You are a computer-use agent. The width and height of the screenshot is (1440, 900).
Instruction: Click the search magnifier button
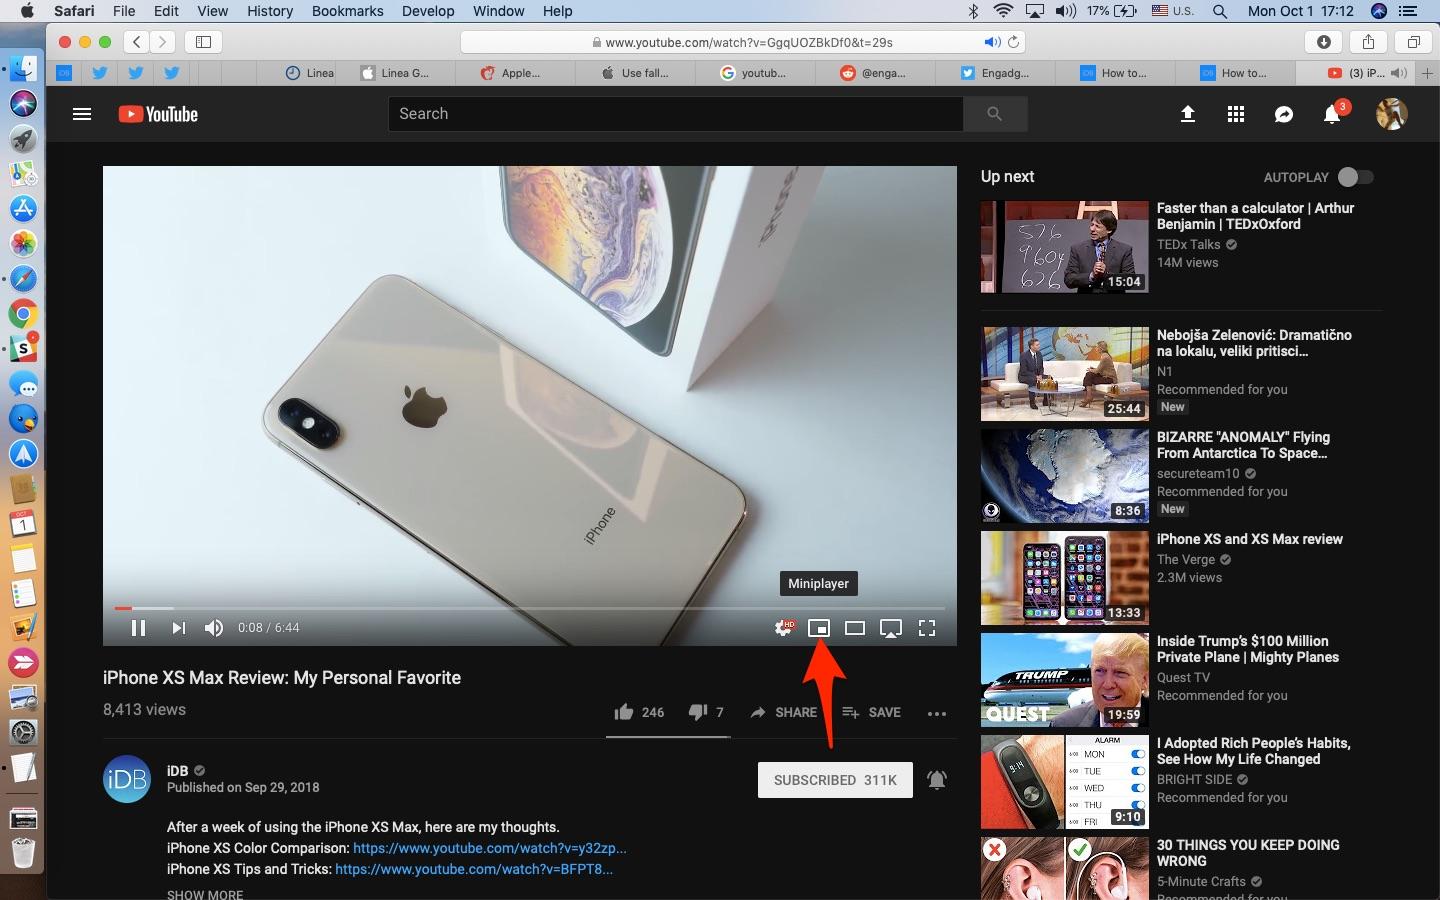tap(994, 114)
